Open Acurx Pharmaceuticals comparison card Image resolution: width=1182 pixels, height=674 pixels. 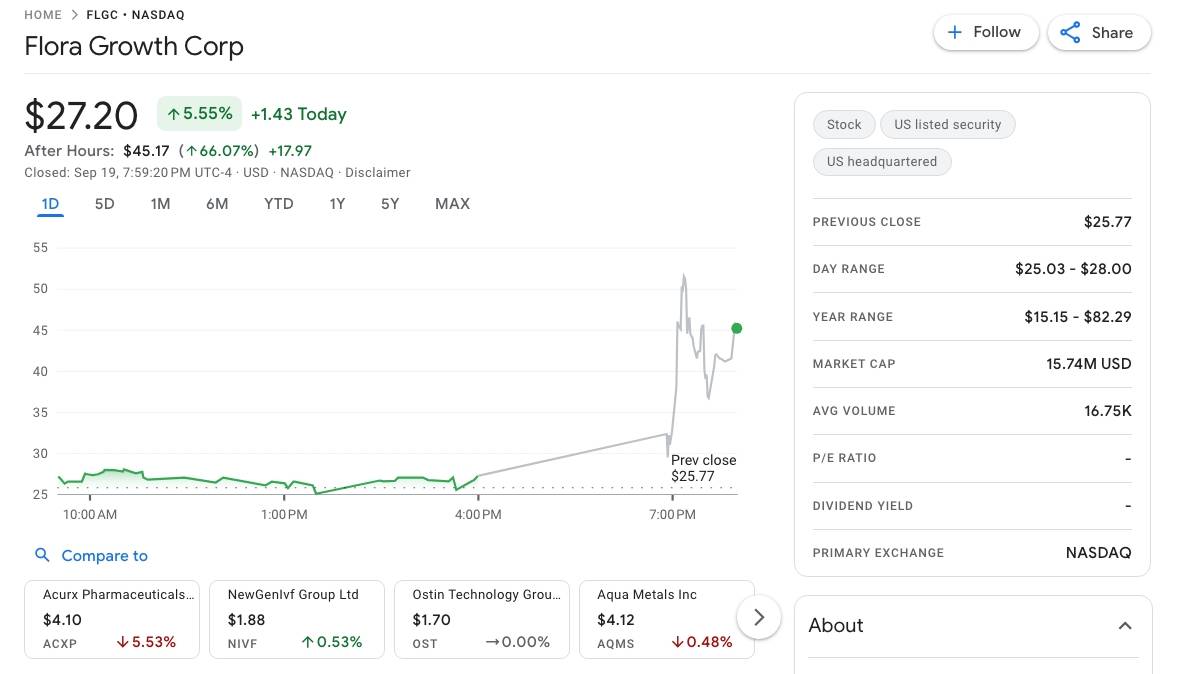tap(112, 619)
